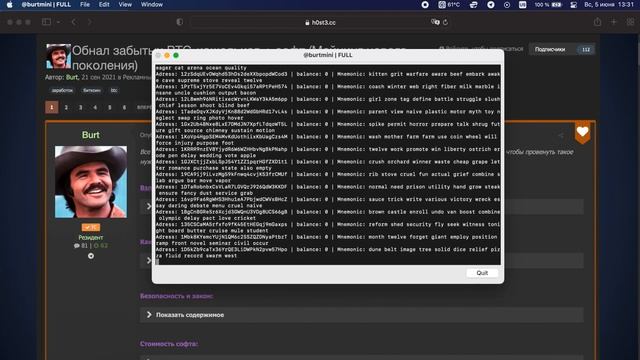
Task: Open the Edit menu
Action: coord(104,4)
